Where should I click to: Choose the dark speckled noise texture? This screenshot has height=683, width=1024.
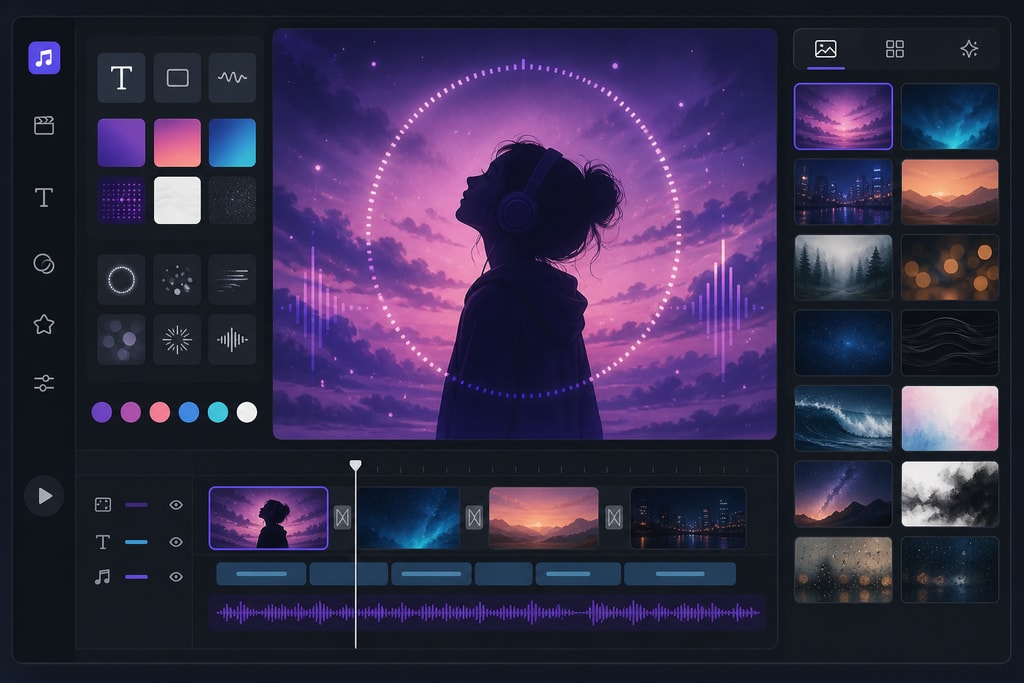pyautogui.click(x=232, y=200)
